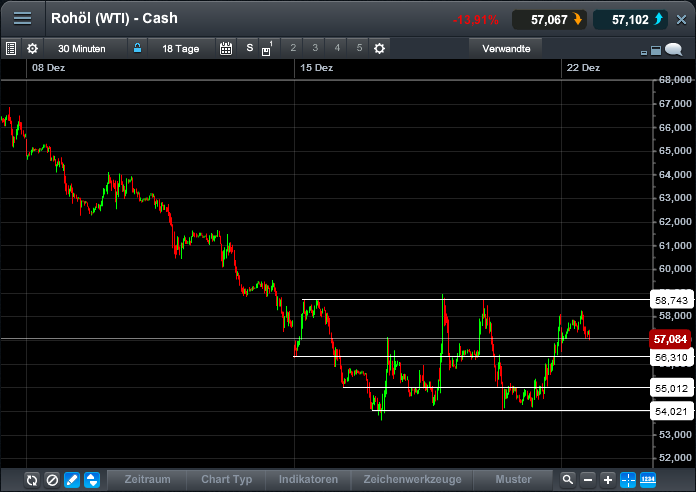Open the 18 Tage period dropdown
696x492 pixels.
pos(181,48)
